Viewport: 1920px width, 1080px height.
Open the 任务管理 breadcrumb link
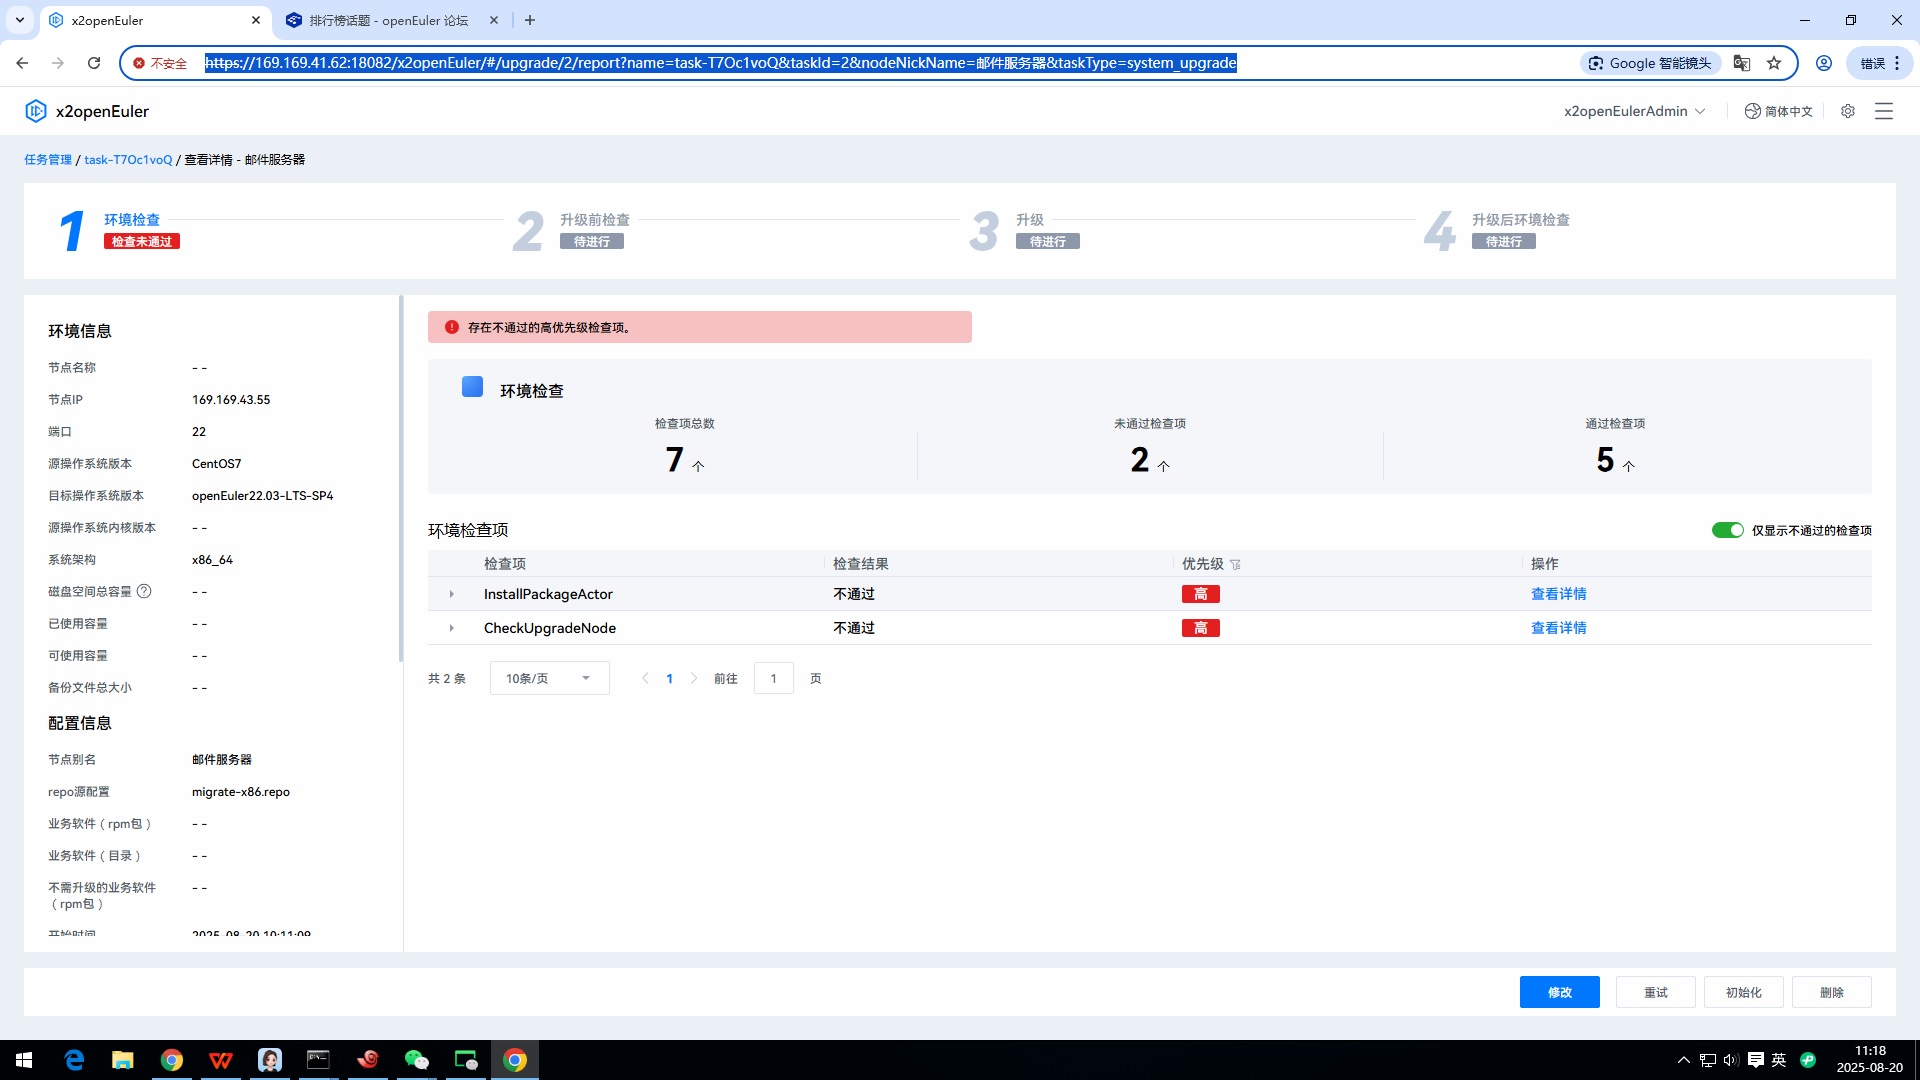48,160
